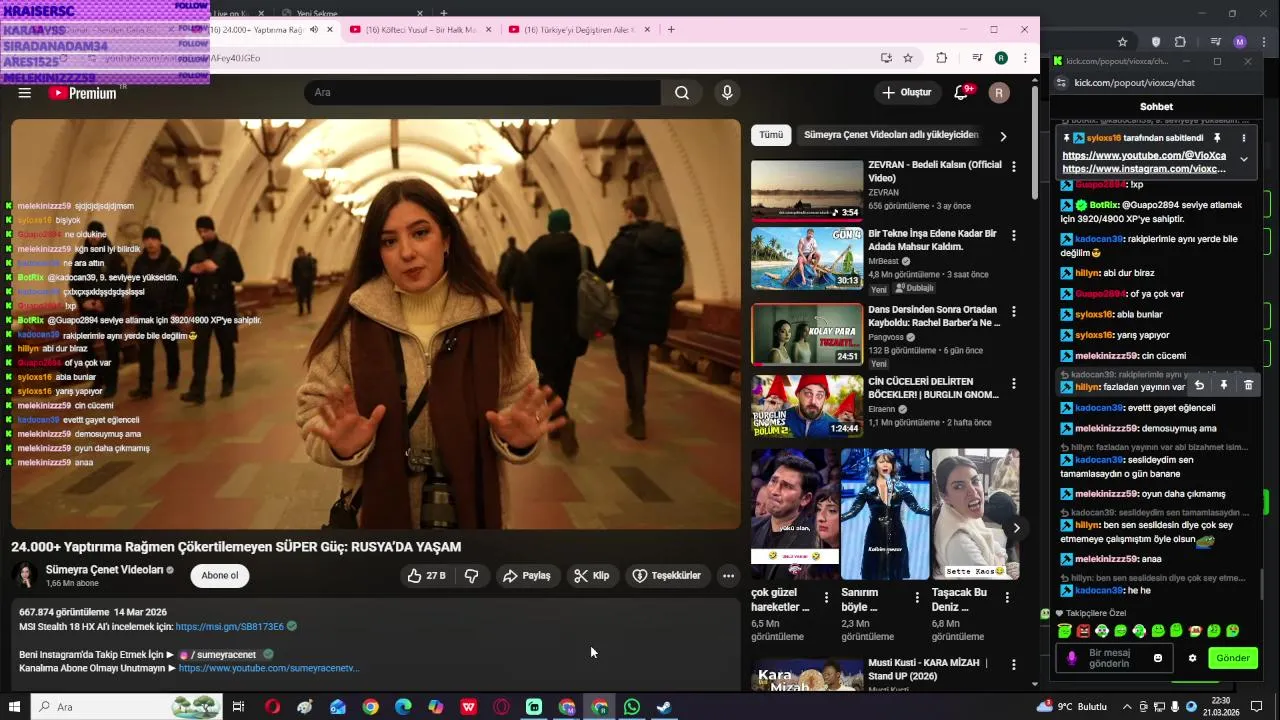Open WhatsApp from the taskbar
The height and width of the screenshot is (720, 1280).
(x=631, y=707)
